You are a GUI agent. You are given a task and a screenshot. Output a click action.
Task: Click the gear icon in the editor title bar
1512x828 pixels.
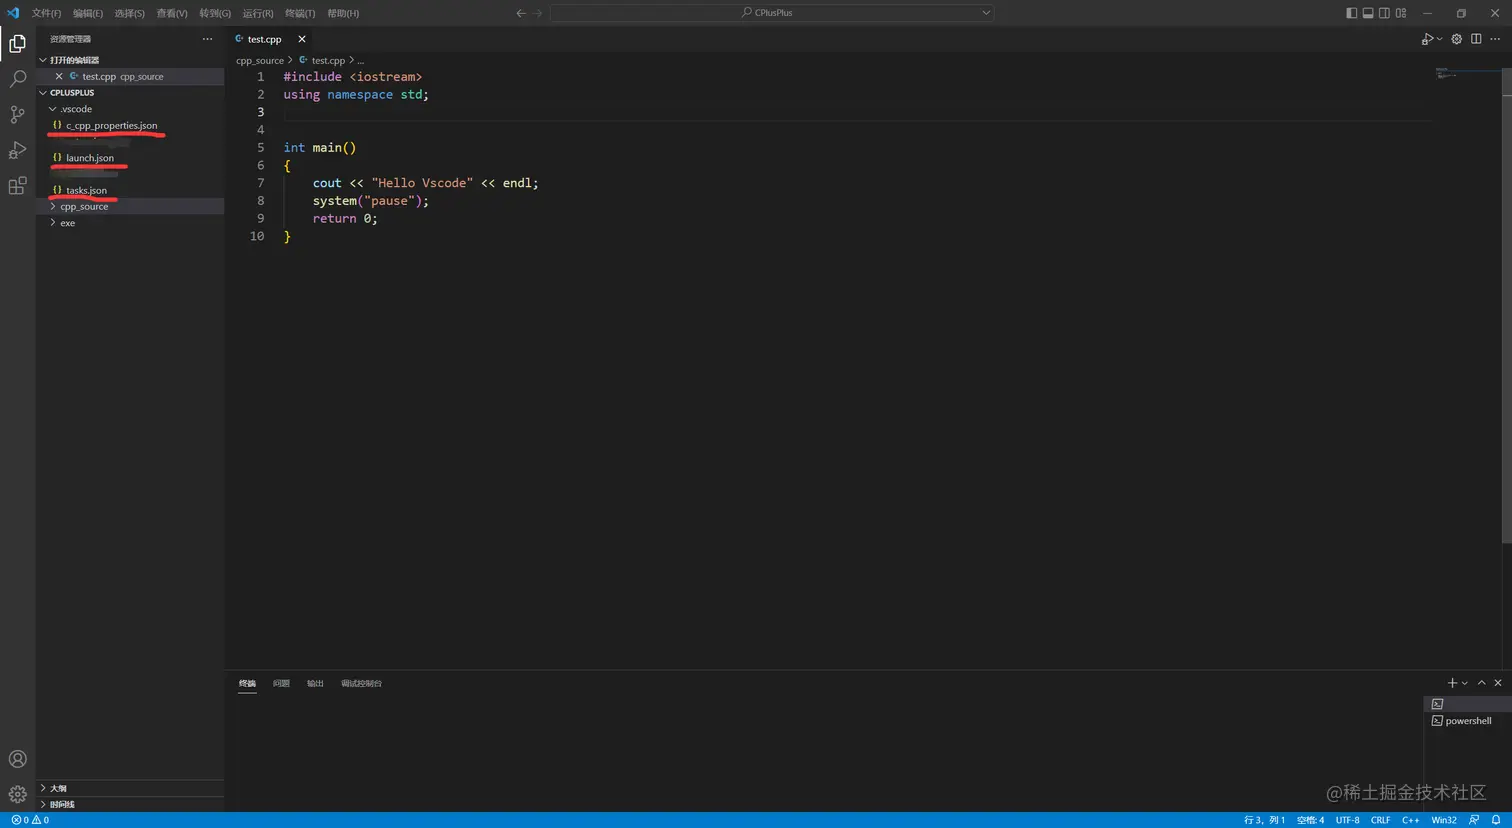(1457, 39)
